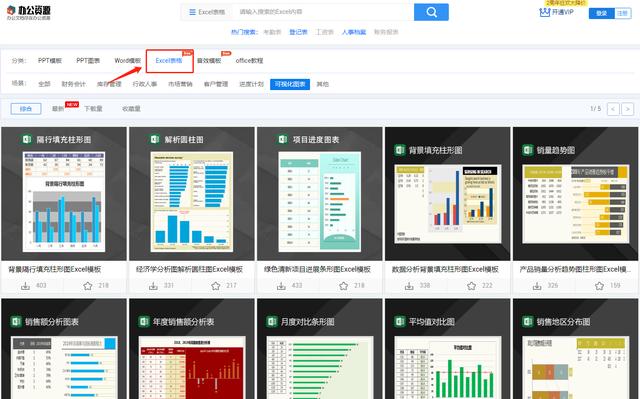Screen dimensions: 640x399
Task: Open the 年度销售额分析表 template thumbnail
Action: [192, 349]
